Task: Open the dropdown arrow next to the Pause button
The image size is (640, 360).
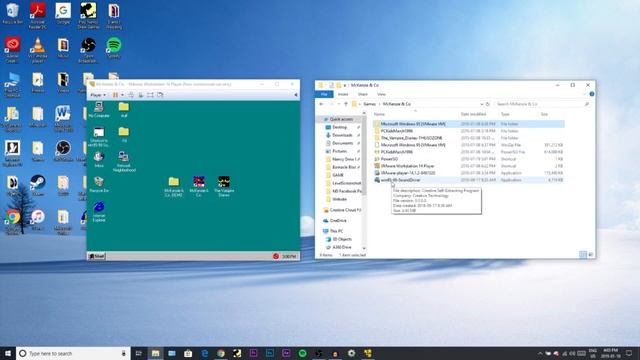Action: 122,95
